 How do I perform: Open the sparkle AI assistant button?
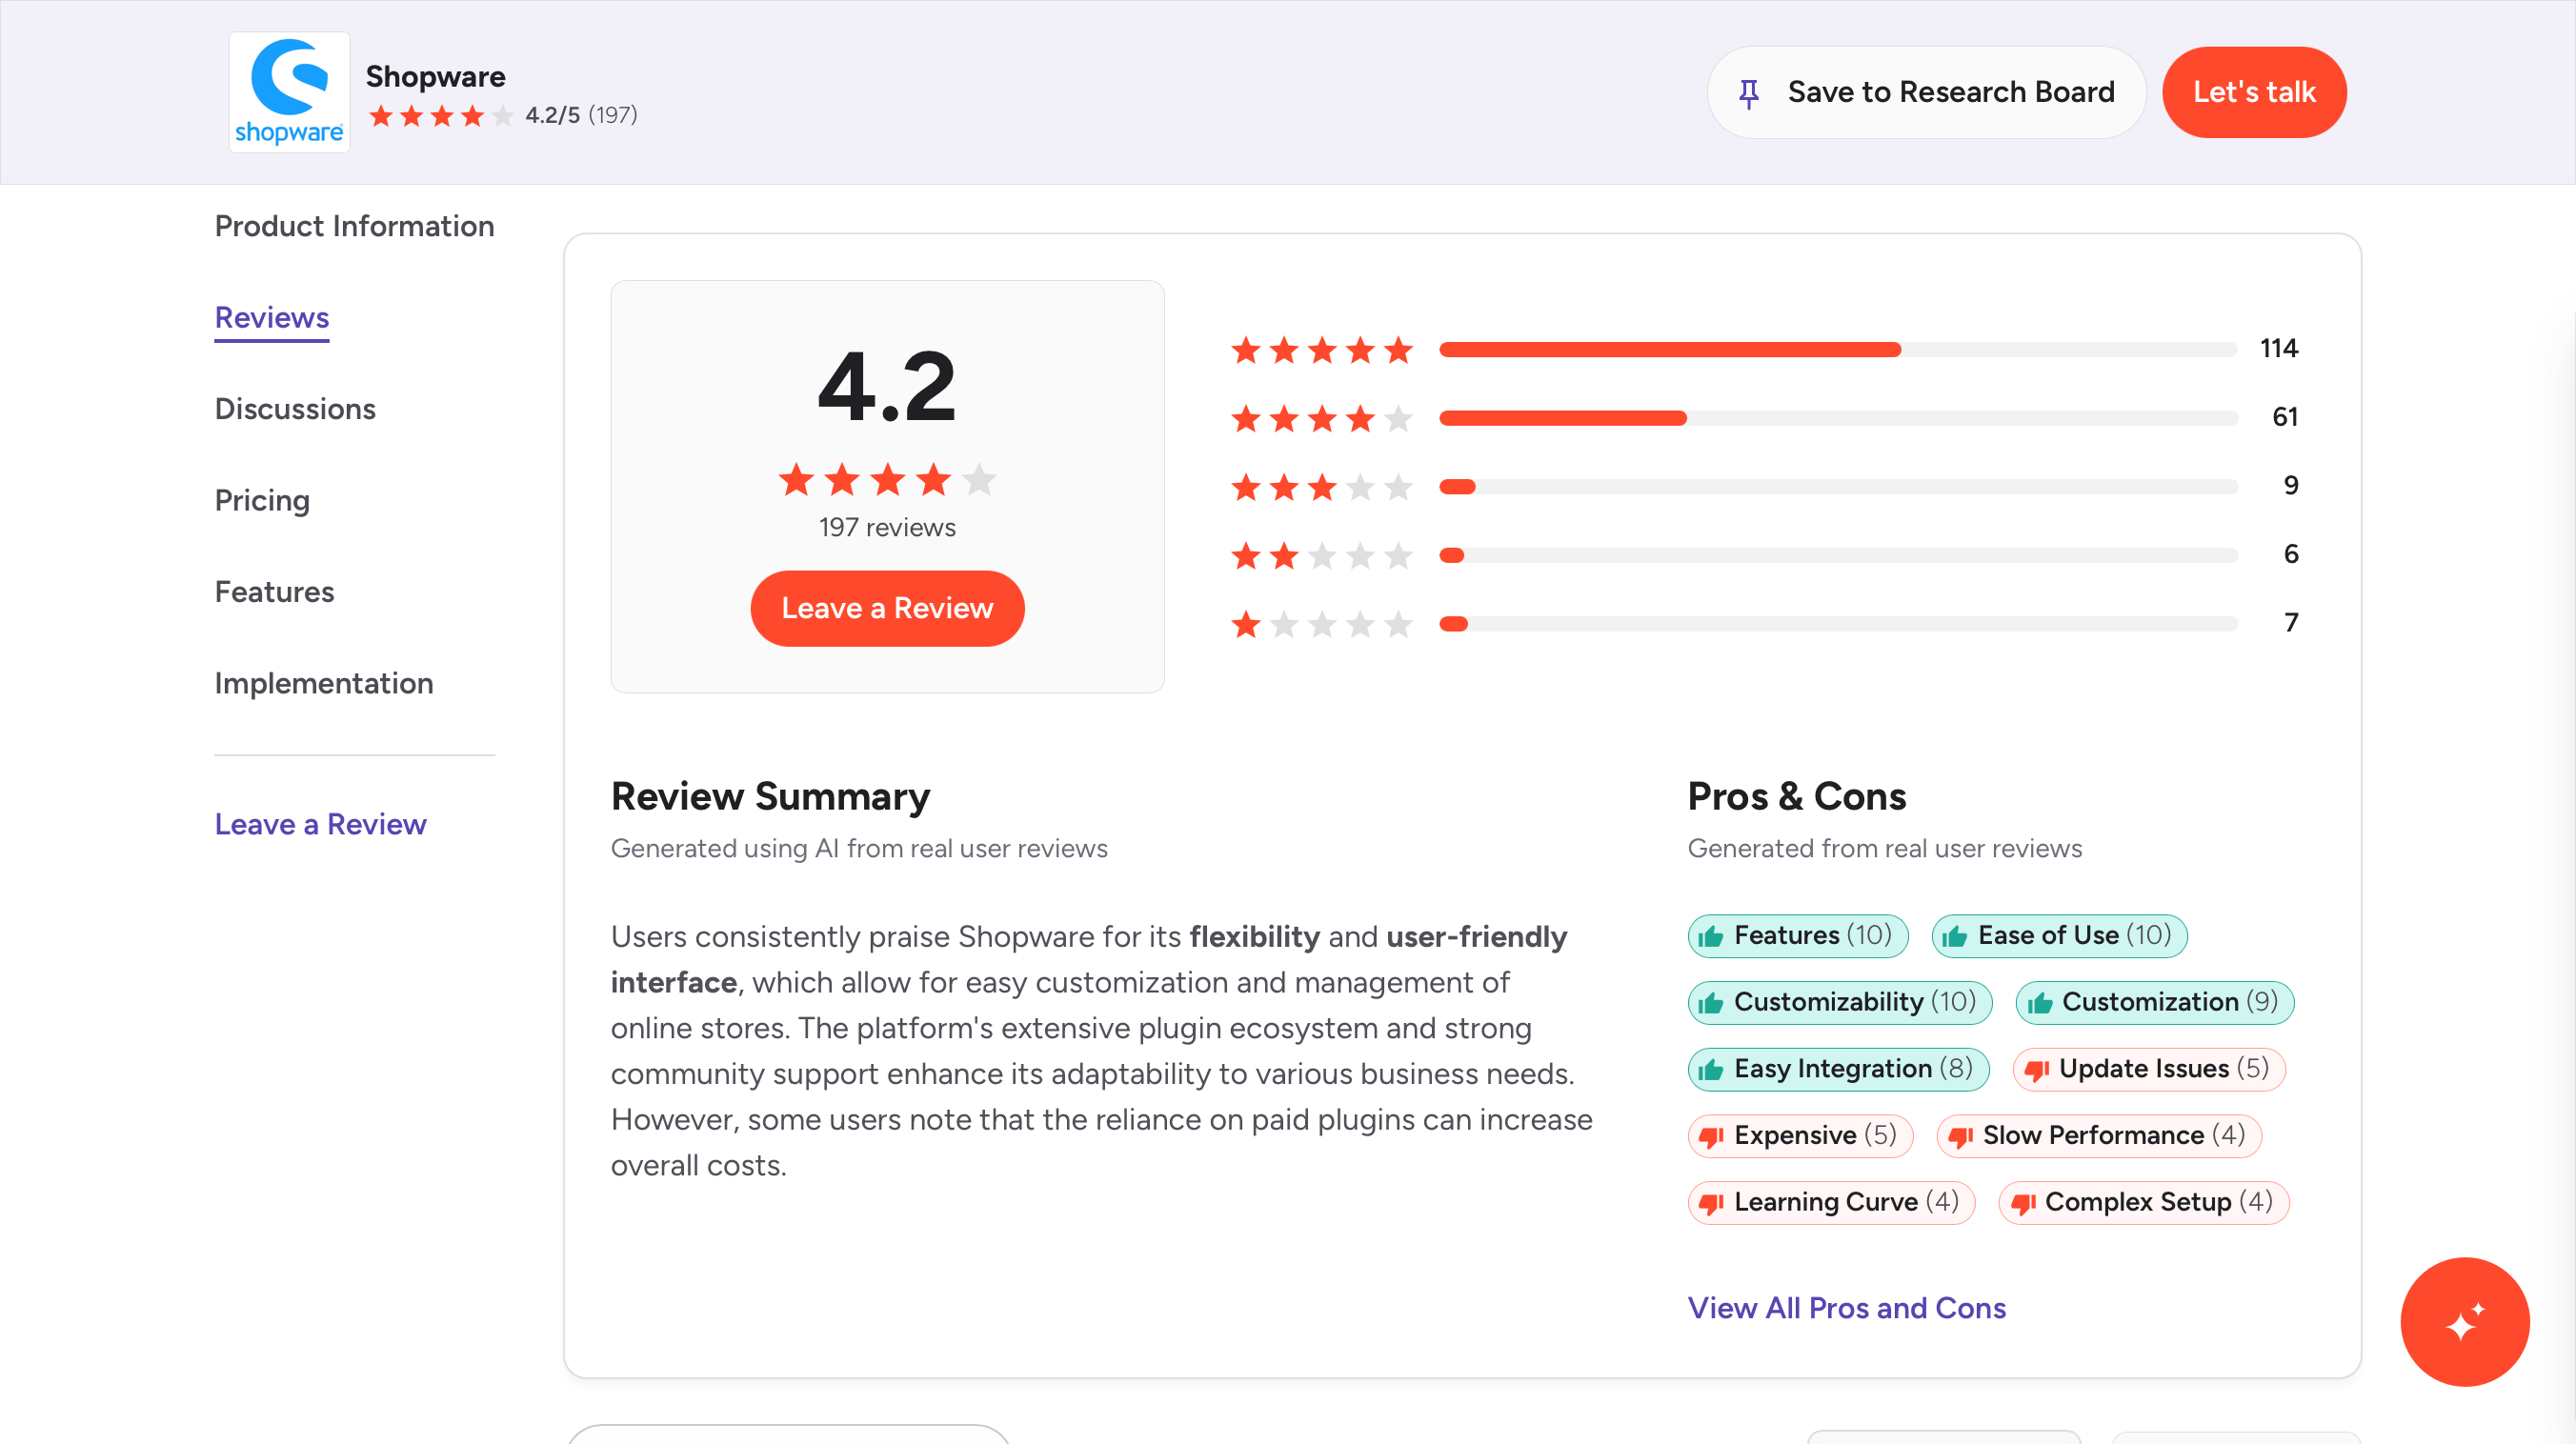[x=2464, y=1321]
